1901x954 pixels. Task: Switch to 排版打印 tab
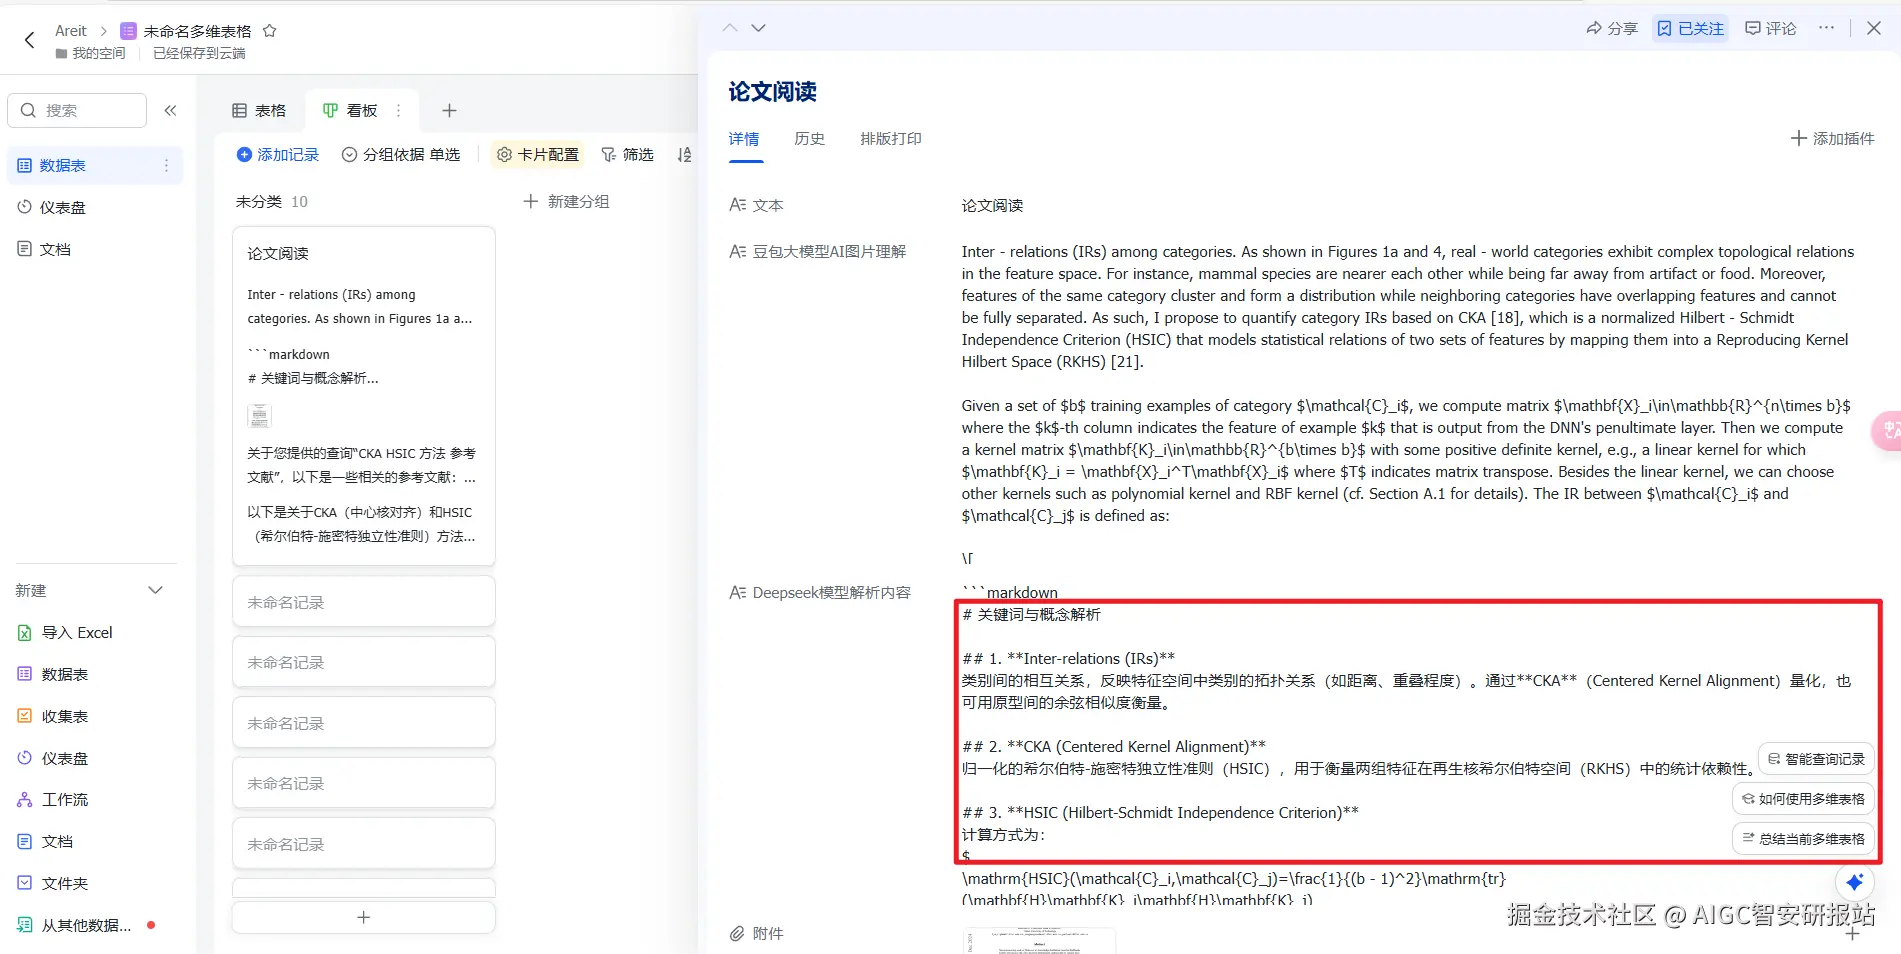(891, 139)
